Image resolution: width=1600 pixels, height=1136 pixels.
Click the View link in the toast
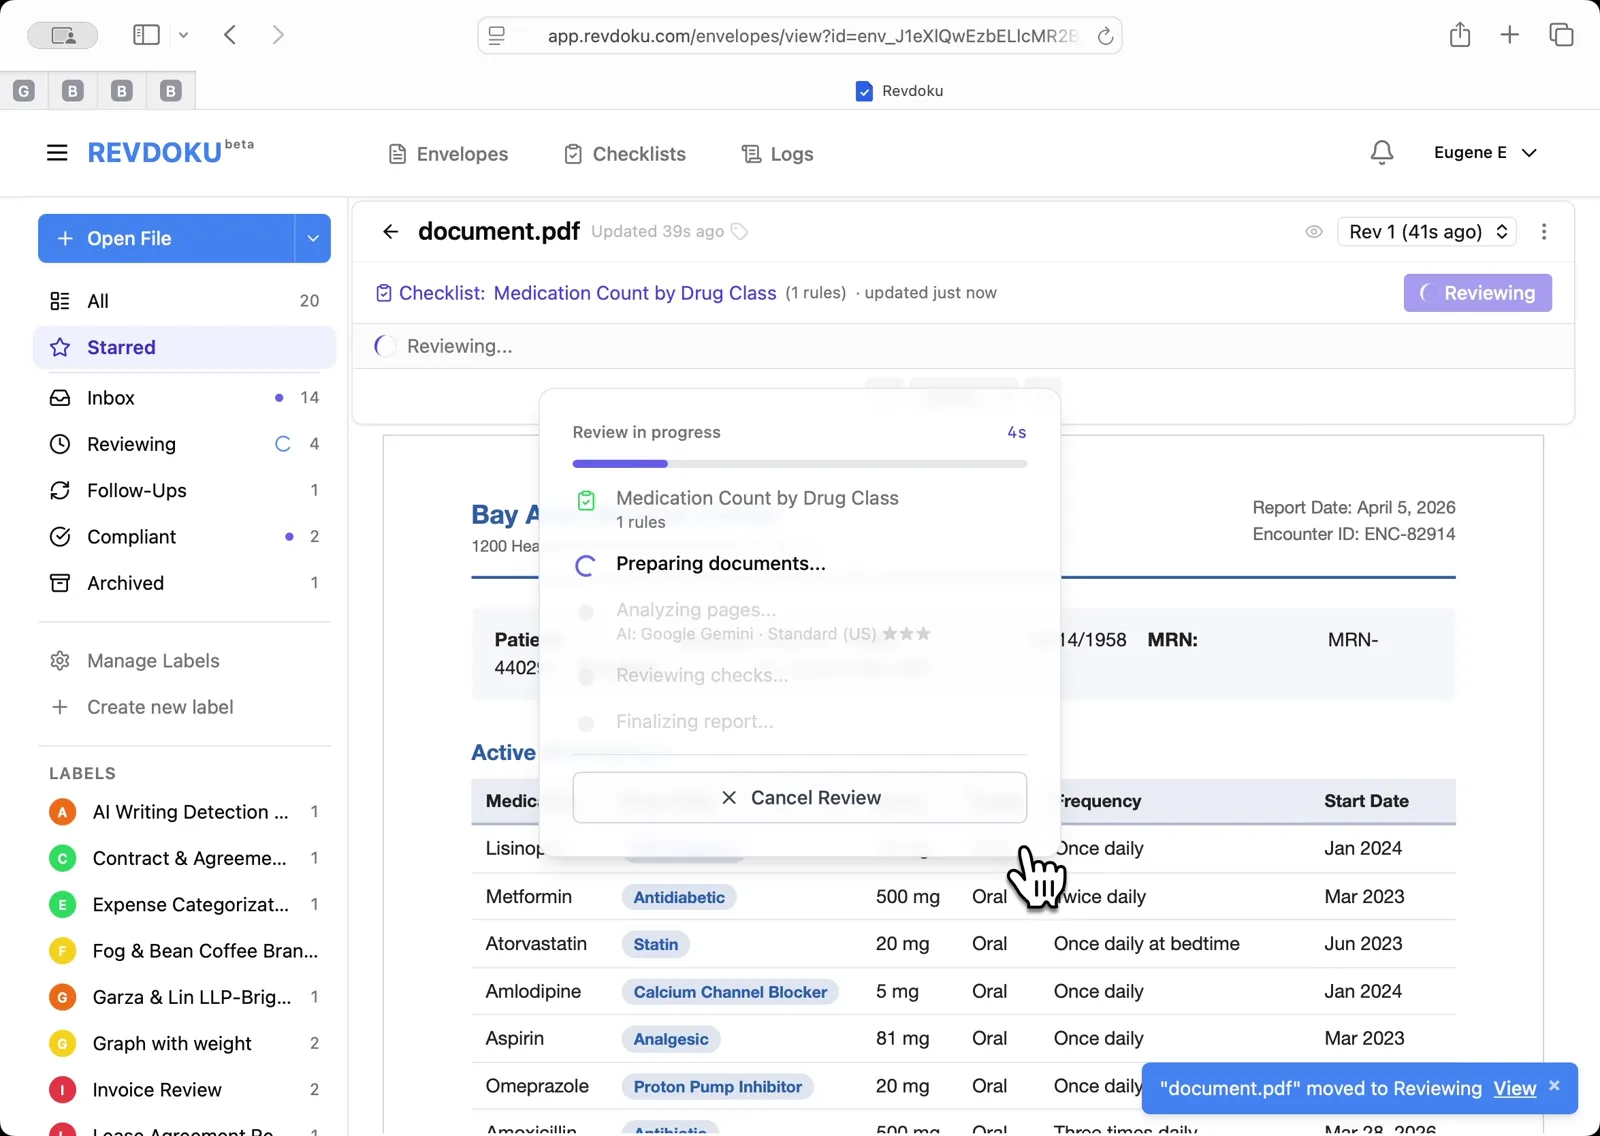coord(1514,1089)
